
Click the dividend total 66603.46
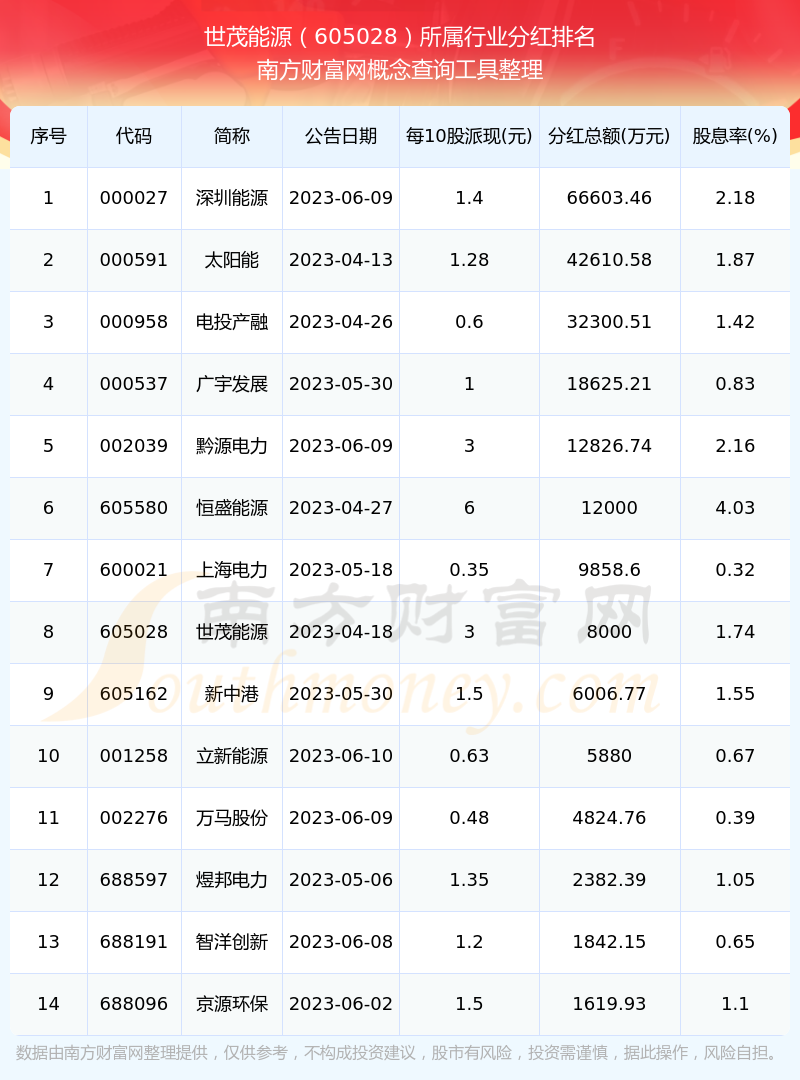click(x=609, y=198)
